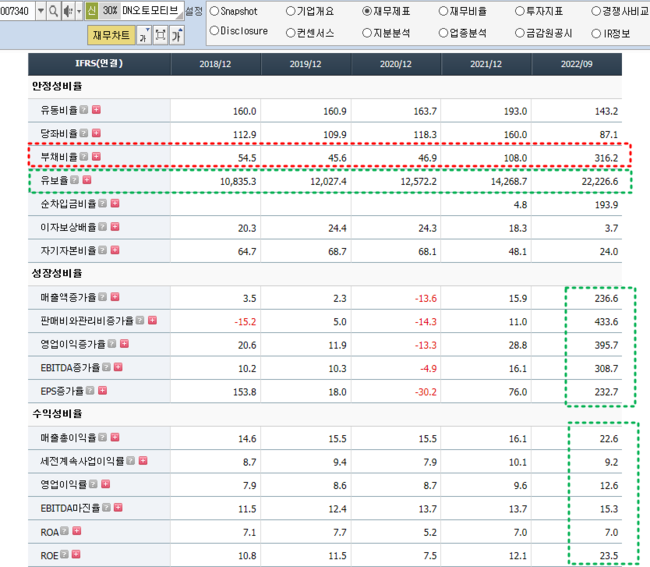Select the 컨센서스 radio option

[x=291, y=33]
